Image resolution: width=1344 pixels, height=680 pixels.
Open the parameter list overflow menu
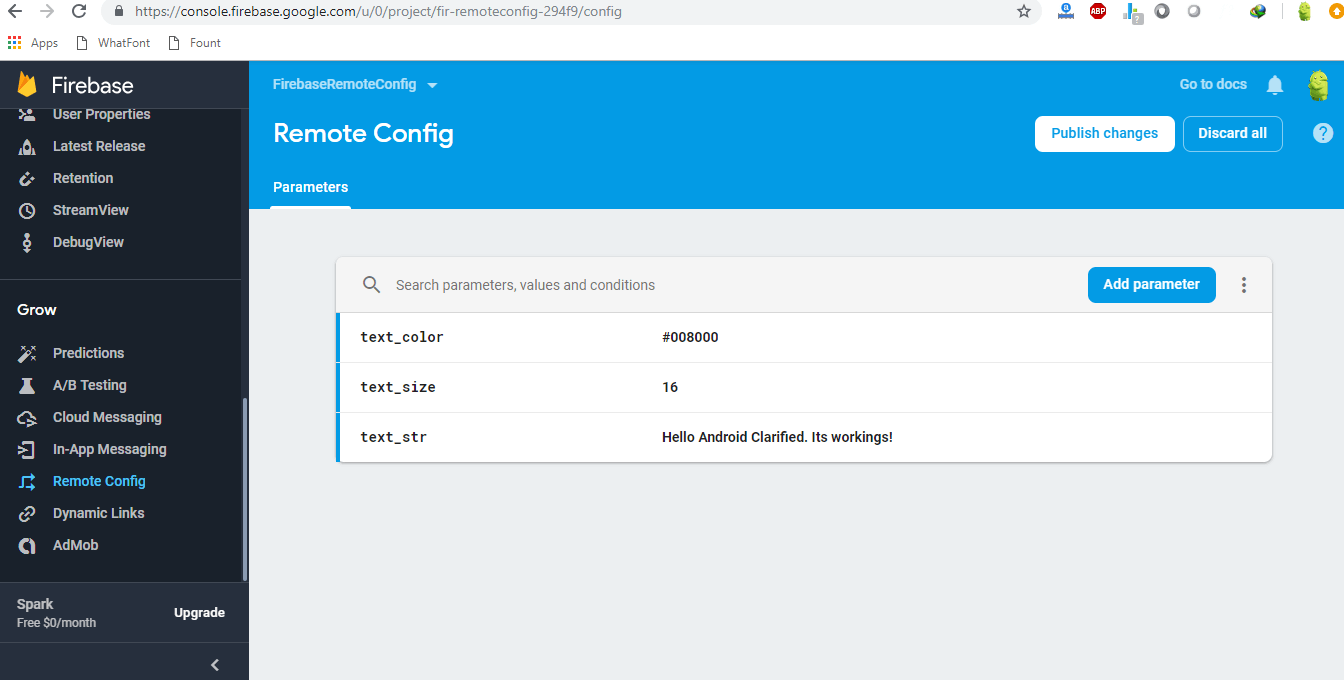(x=1243, y=285)
